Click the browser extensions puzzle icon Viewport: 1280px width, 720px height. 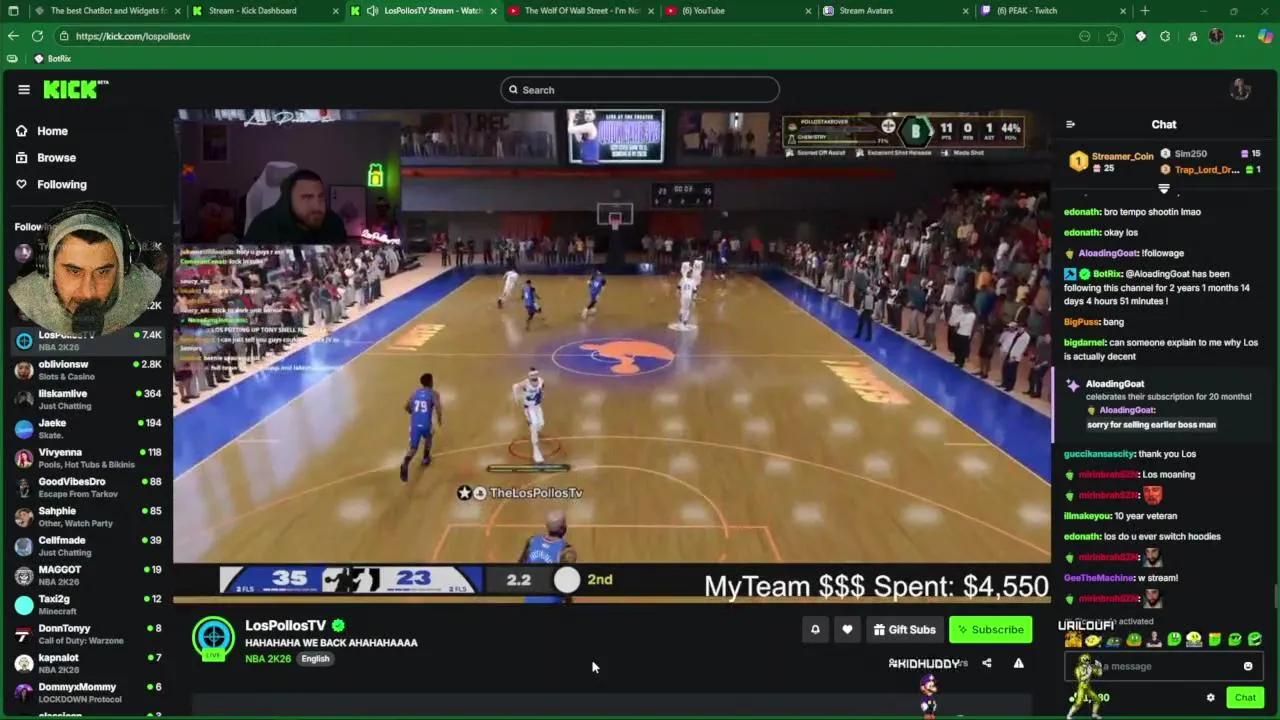point(1165,36)
